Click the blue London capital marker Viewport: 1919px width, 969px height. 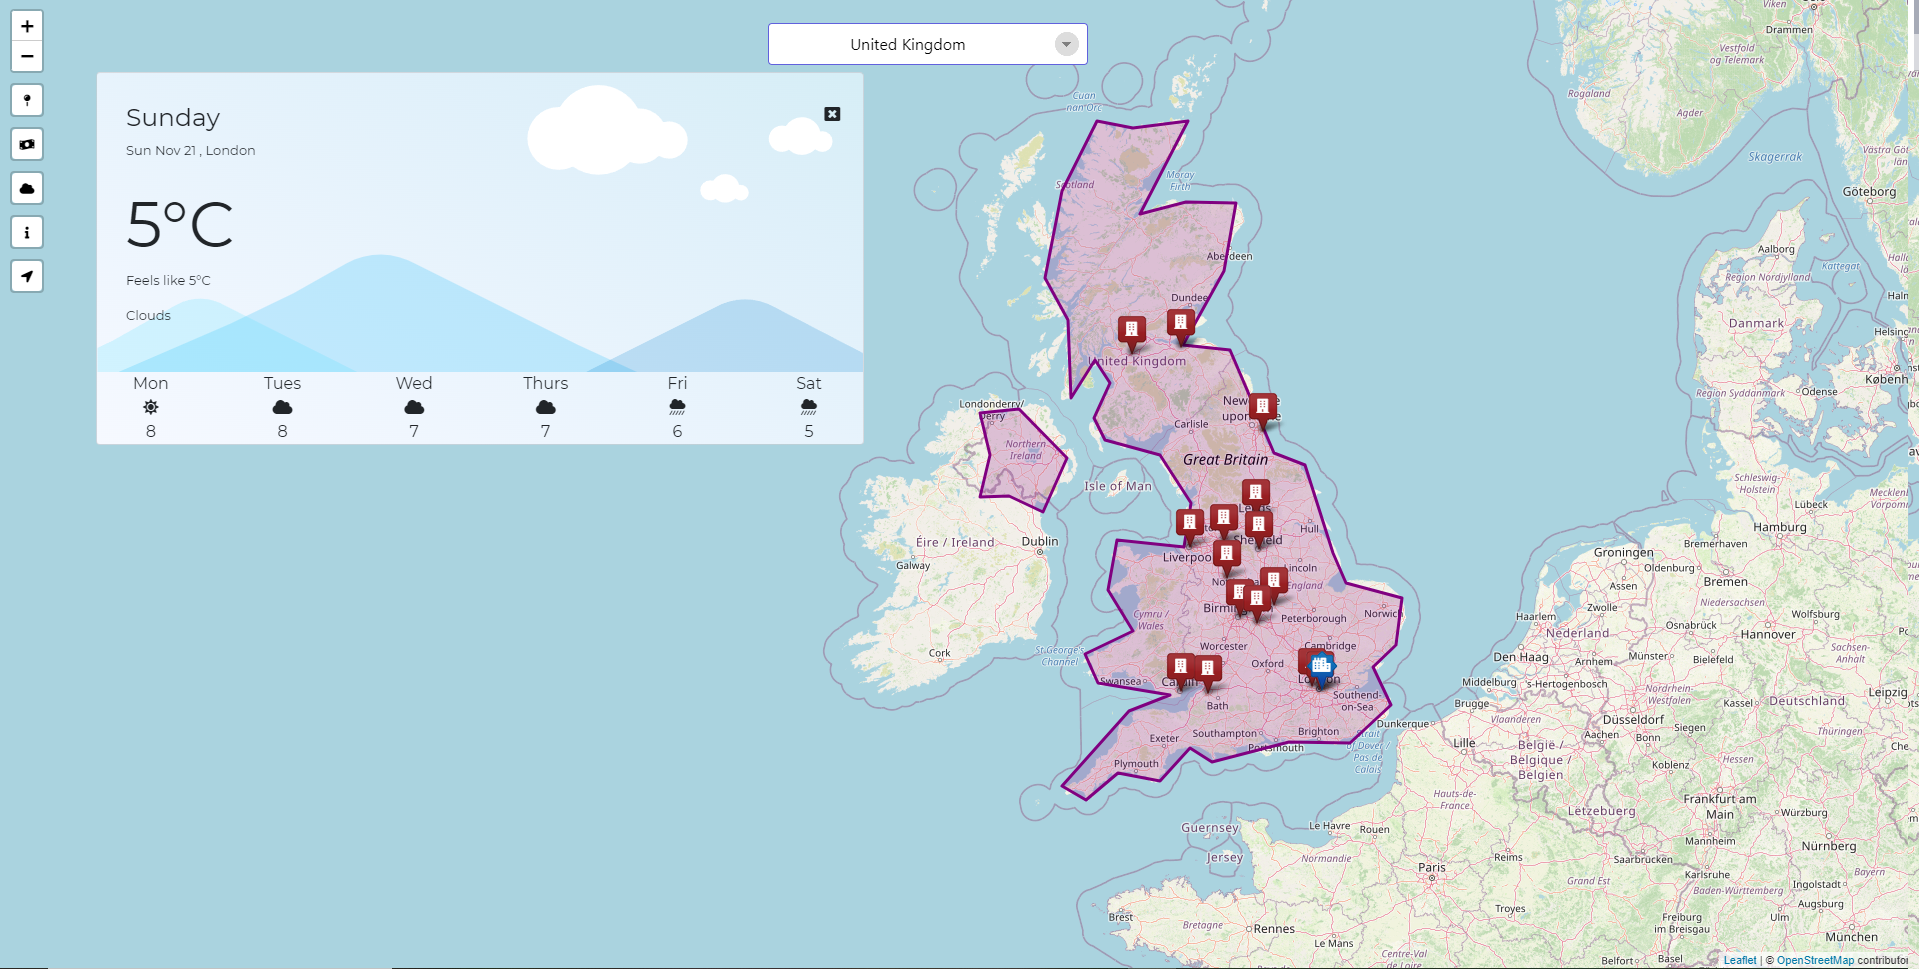[x=1322, y=667]
